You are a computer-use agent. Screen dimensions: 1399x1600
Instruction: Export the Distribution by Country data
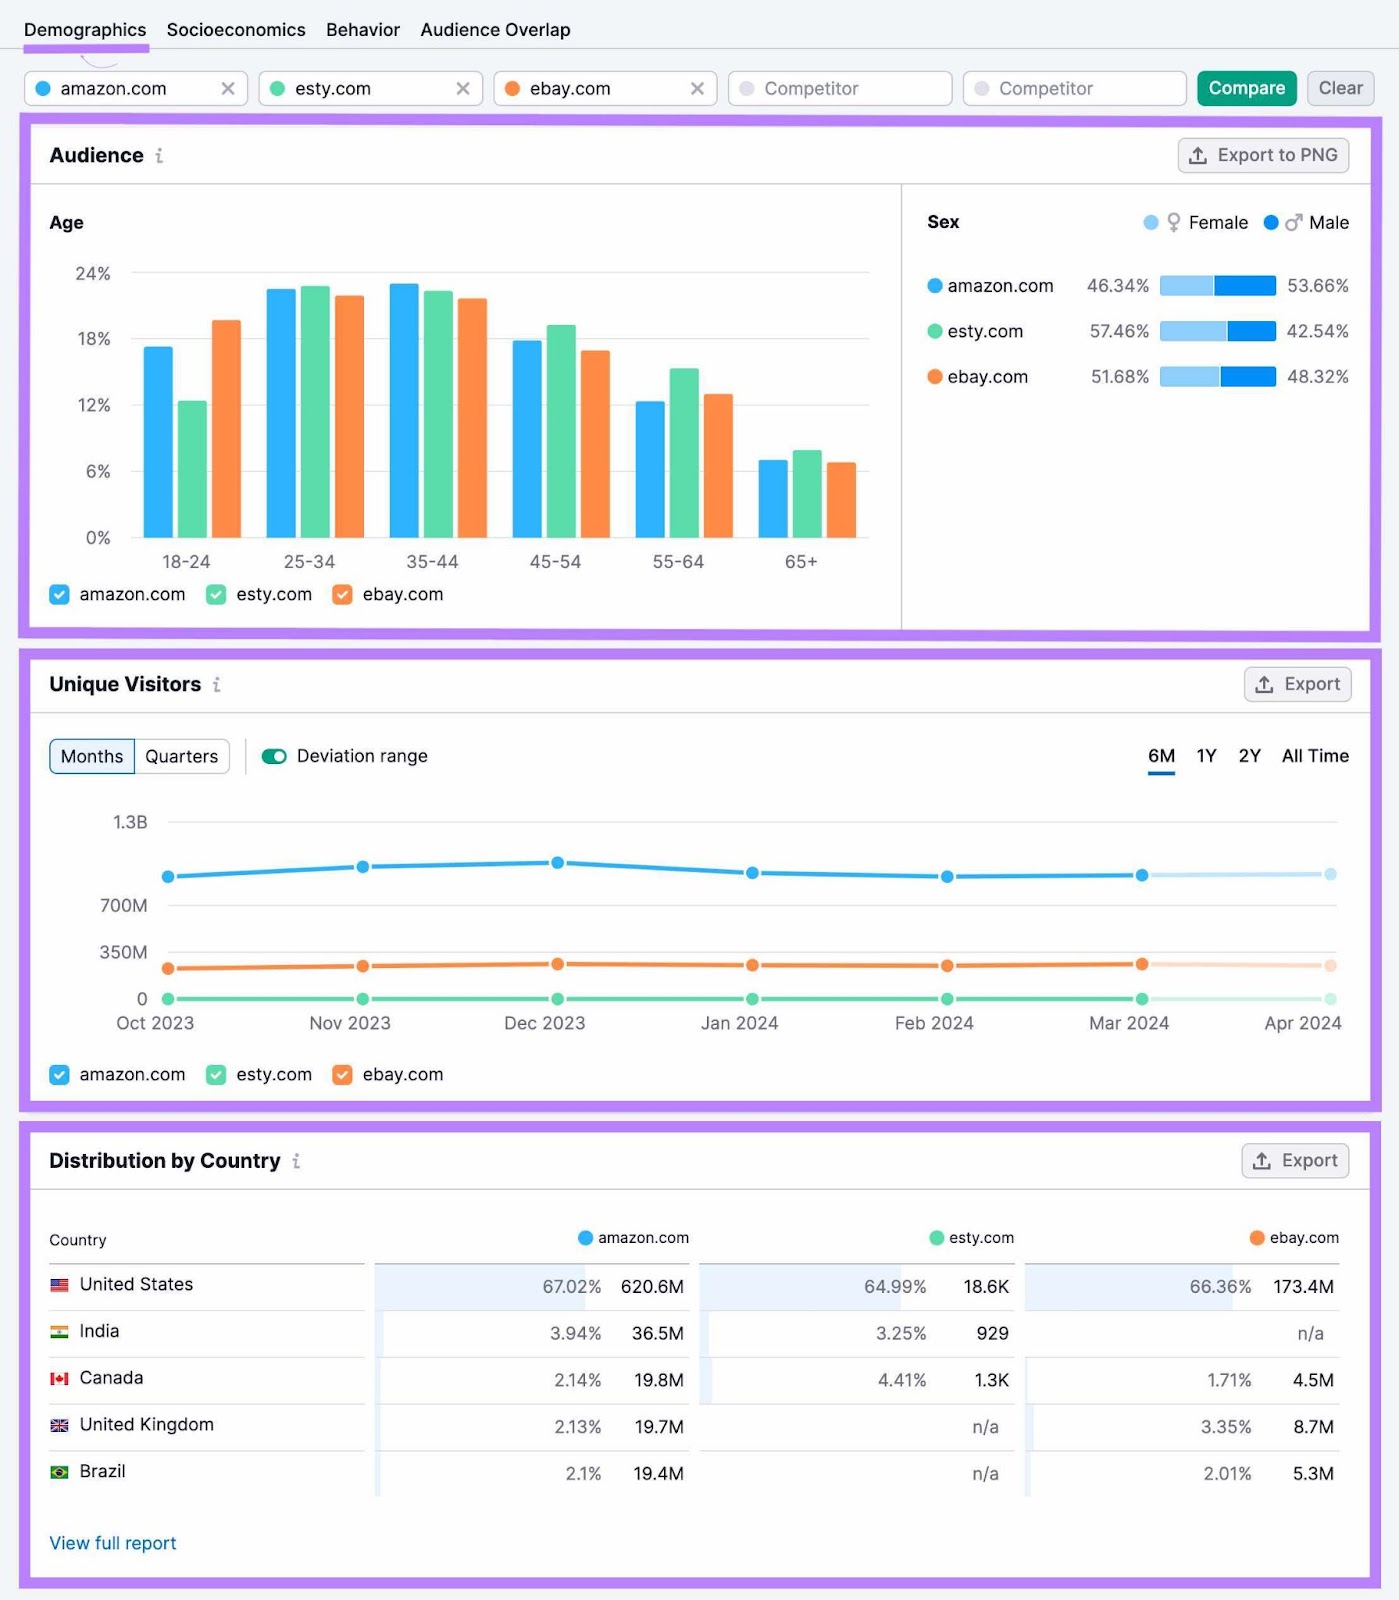coord(1295,1161)
